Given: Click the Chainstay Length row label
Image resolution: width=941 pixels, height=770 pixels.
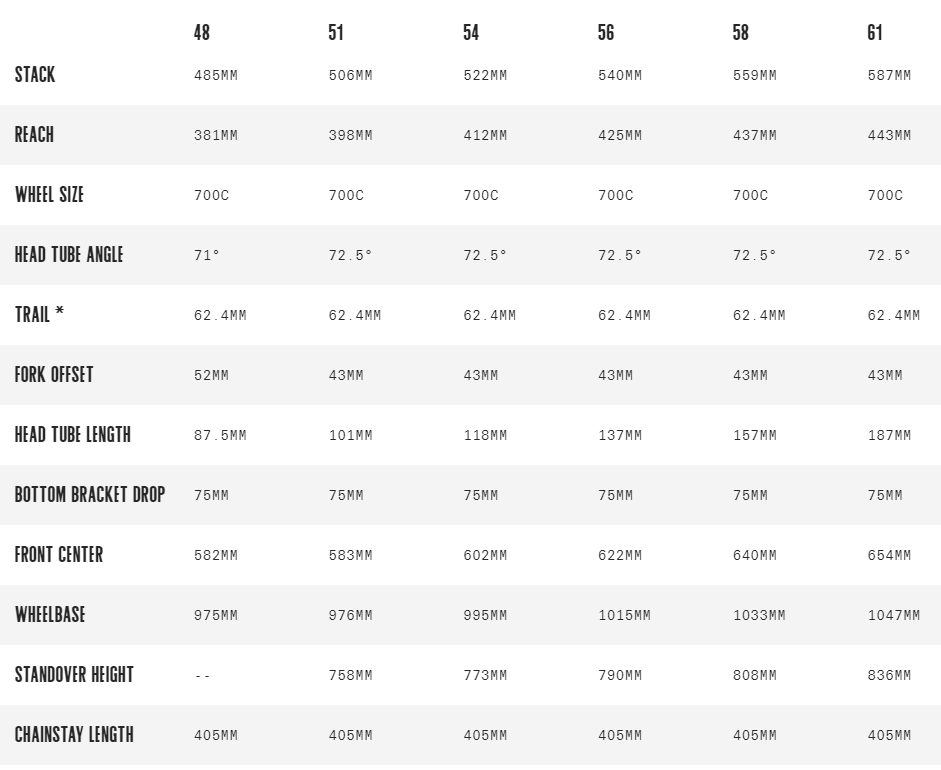Looking at the screenshot, I should coord(74,735).
